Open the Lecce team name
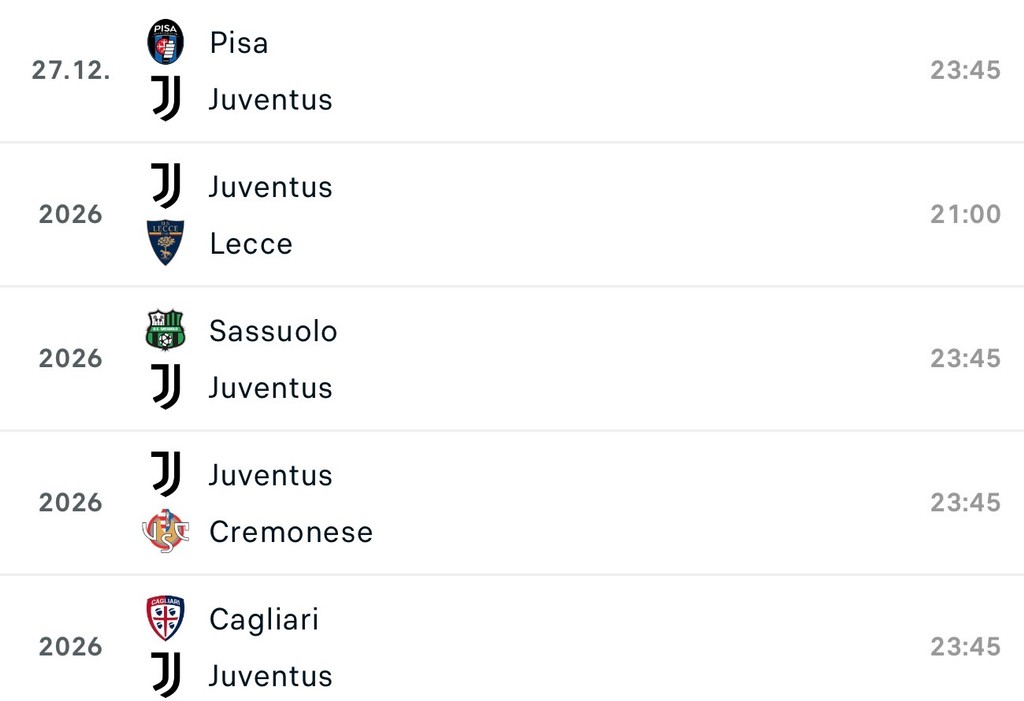 [x=251, y=244]
